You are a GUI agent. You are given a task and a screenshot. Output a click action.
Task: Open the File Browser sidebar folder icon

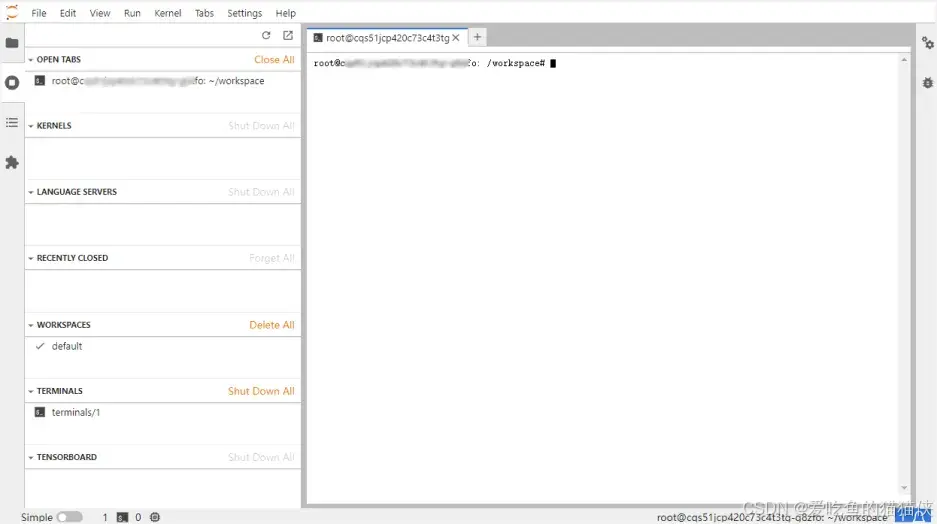[12, 43]
